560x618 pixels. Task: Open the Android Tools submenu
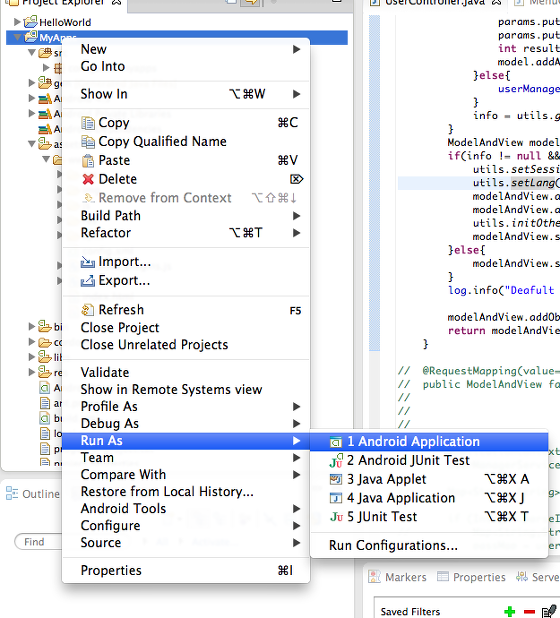tap(186, 509)
